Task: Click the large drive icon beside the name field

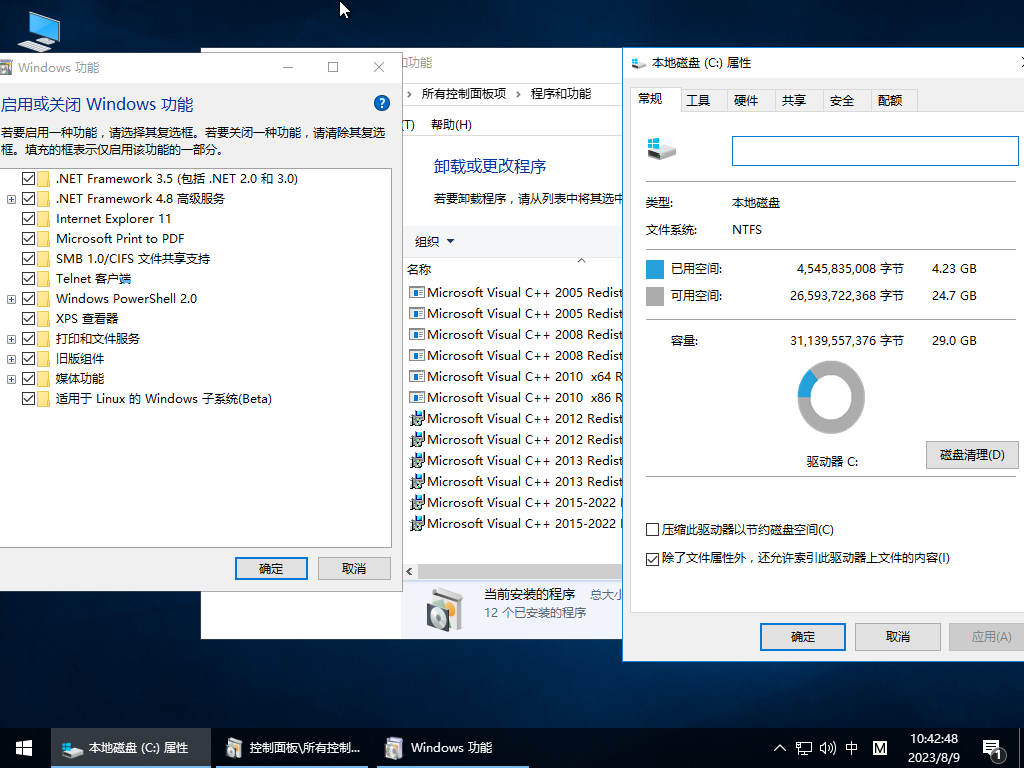Action: click(x=662, y=149)
